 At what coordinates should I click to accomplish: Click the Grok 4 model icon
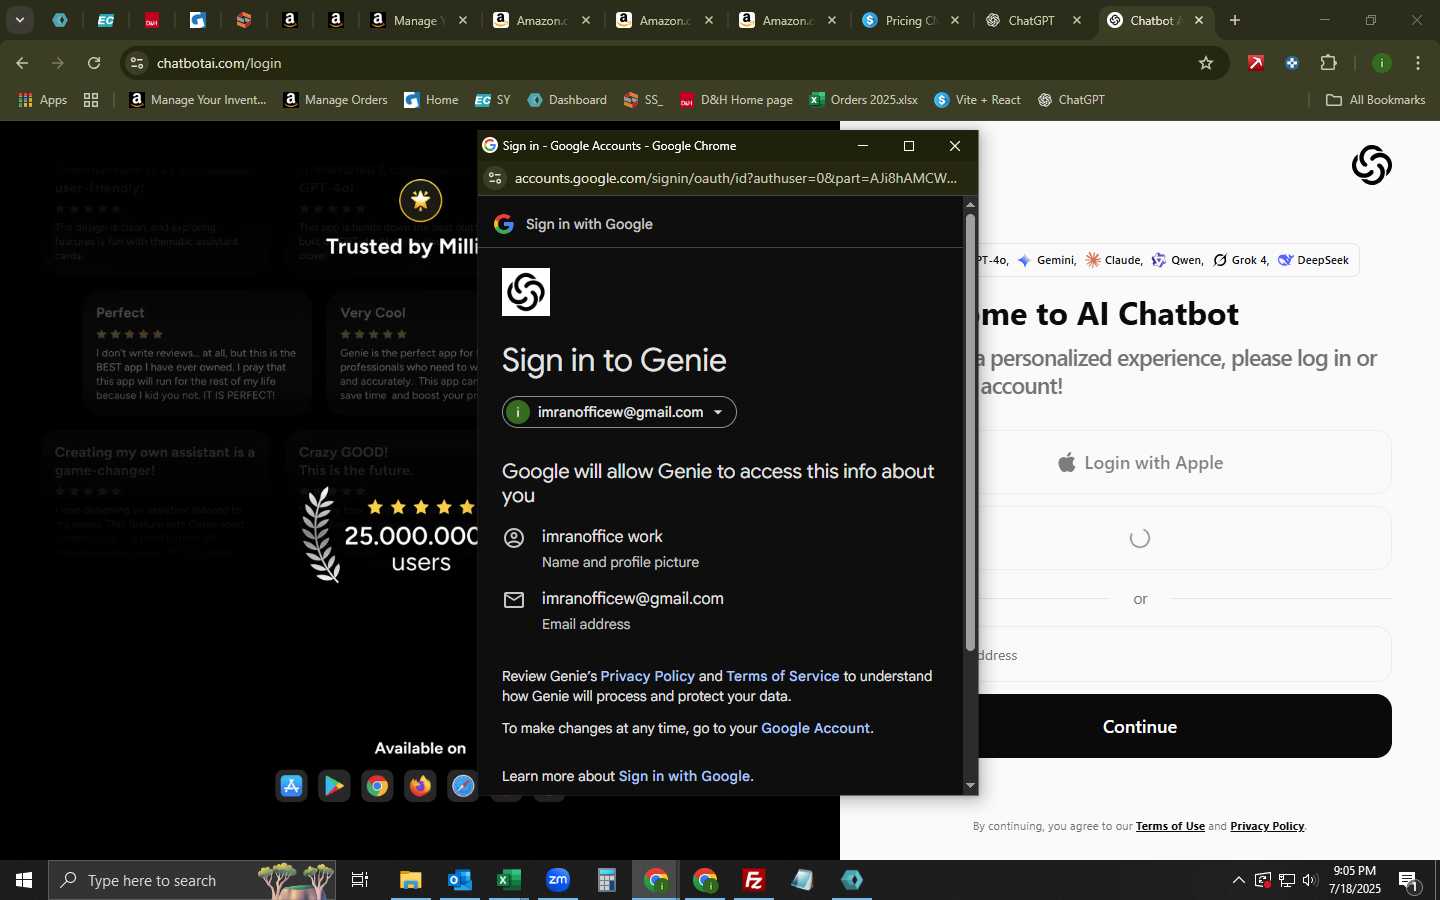pos(1220,260)
